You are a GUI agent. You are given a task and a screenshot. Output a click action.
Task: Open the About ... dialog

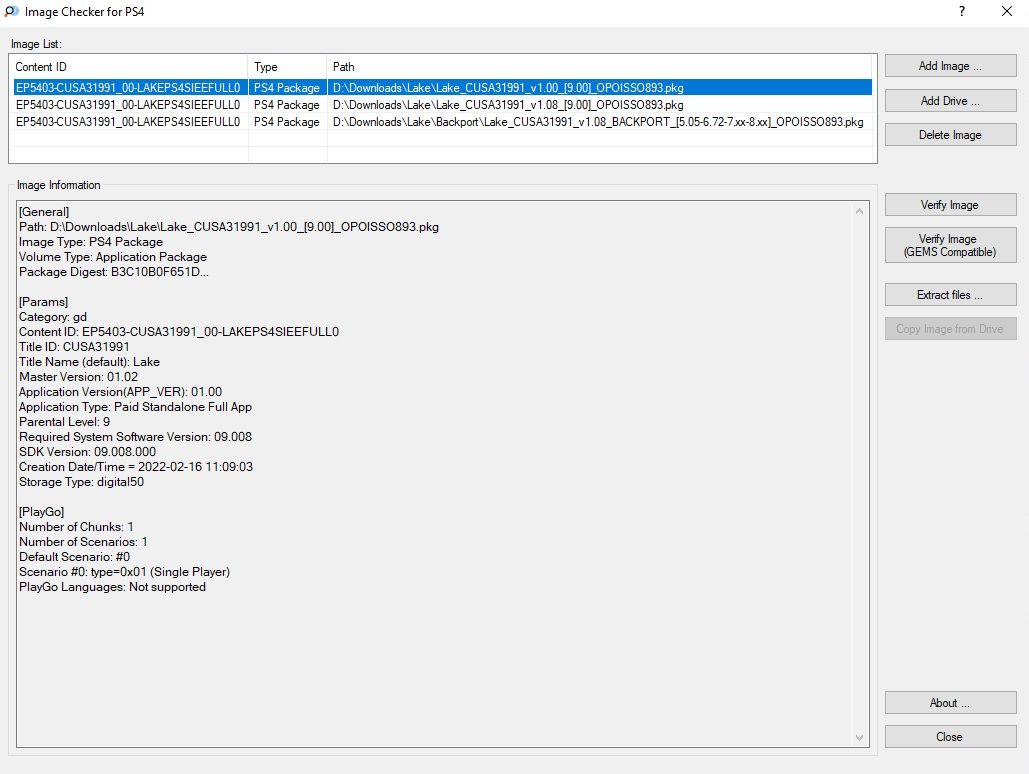950,702
